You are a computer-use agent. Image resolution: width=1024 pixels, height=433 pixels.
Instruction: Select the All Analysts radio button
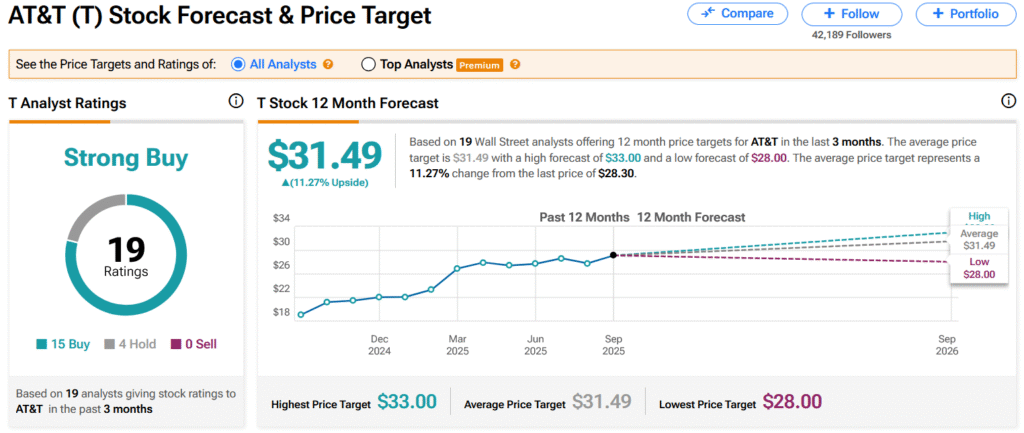click(x=238, y=65)
